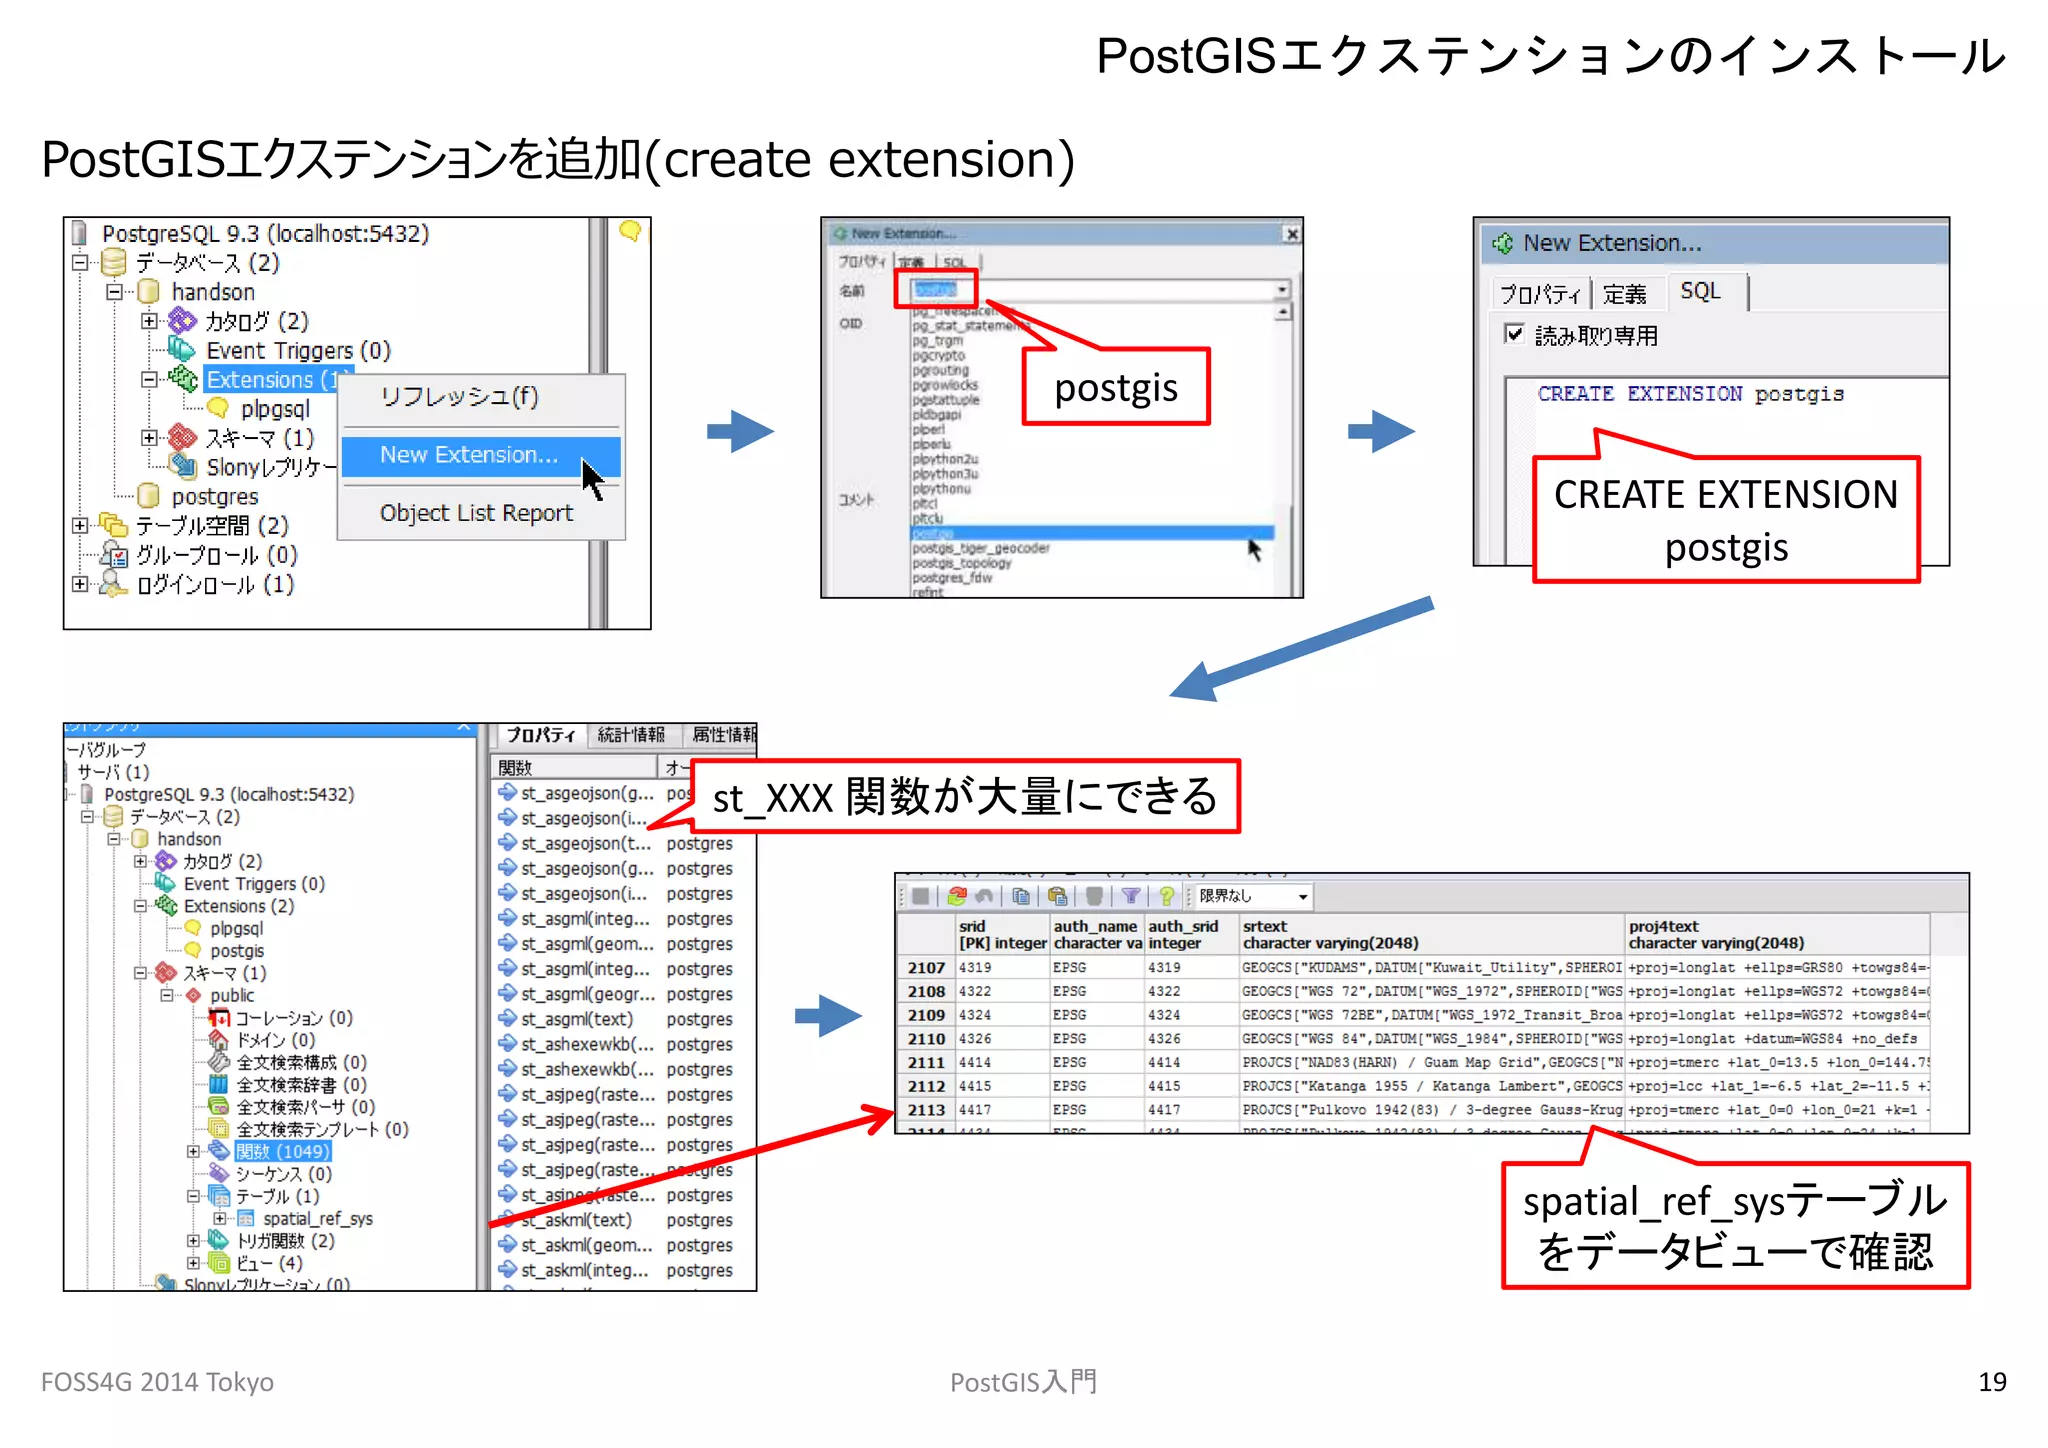Viewport: 2048px width, 1448px height.
Task: Click the ログインロール (1) user icon
Action: (x=114, y=584)
